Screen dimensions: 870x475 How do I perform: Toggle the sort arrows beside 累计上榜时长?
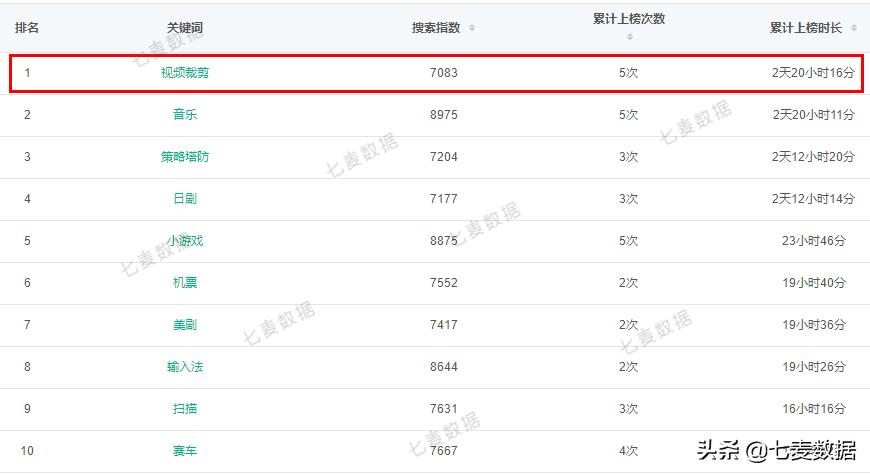tap(853, 28)
